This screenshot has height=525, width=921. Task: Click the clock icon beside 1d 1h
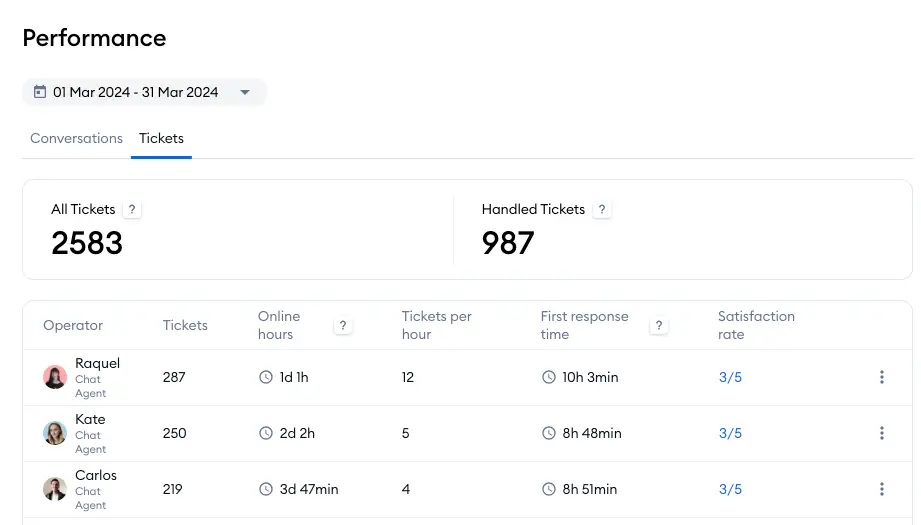point(266,377)
